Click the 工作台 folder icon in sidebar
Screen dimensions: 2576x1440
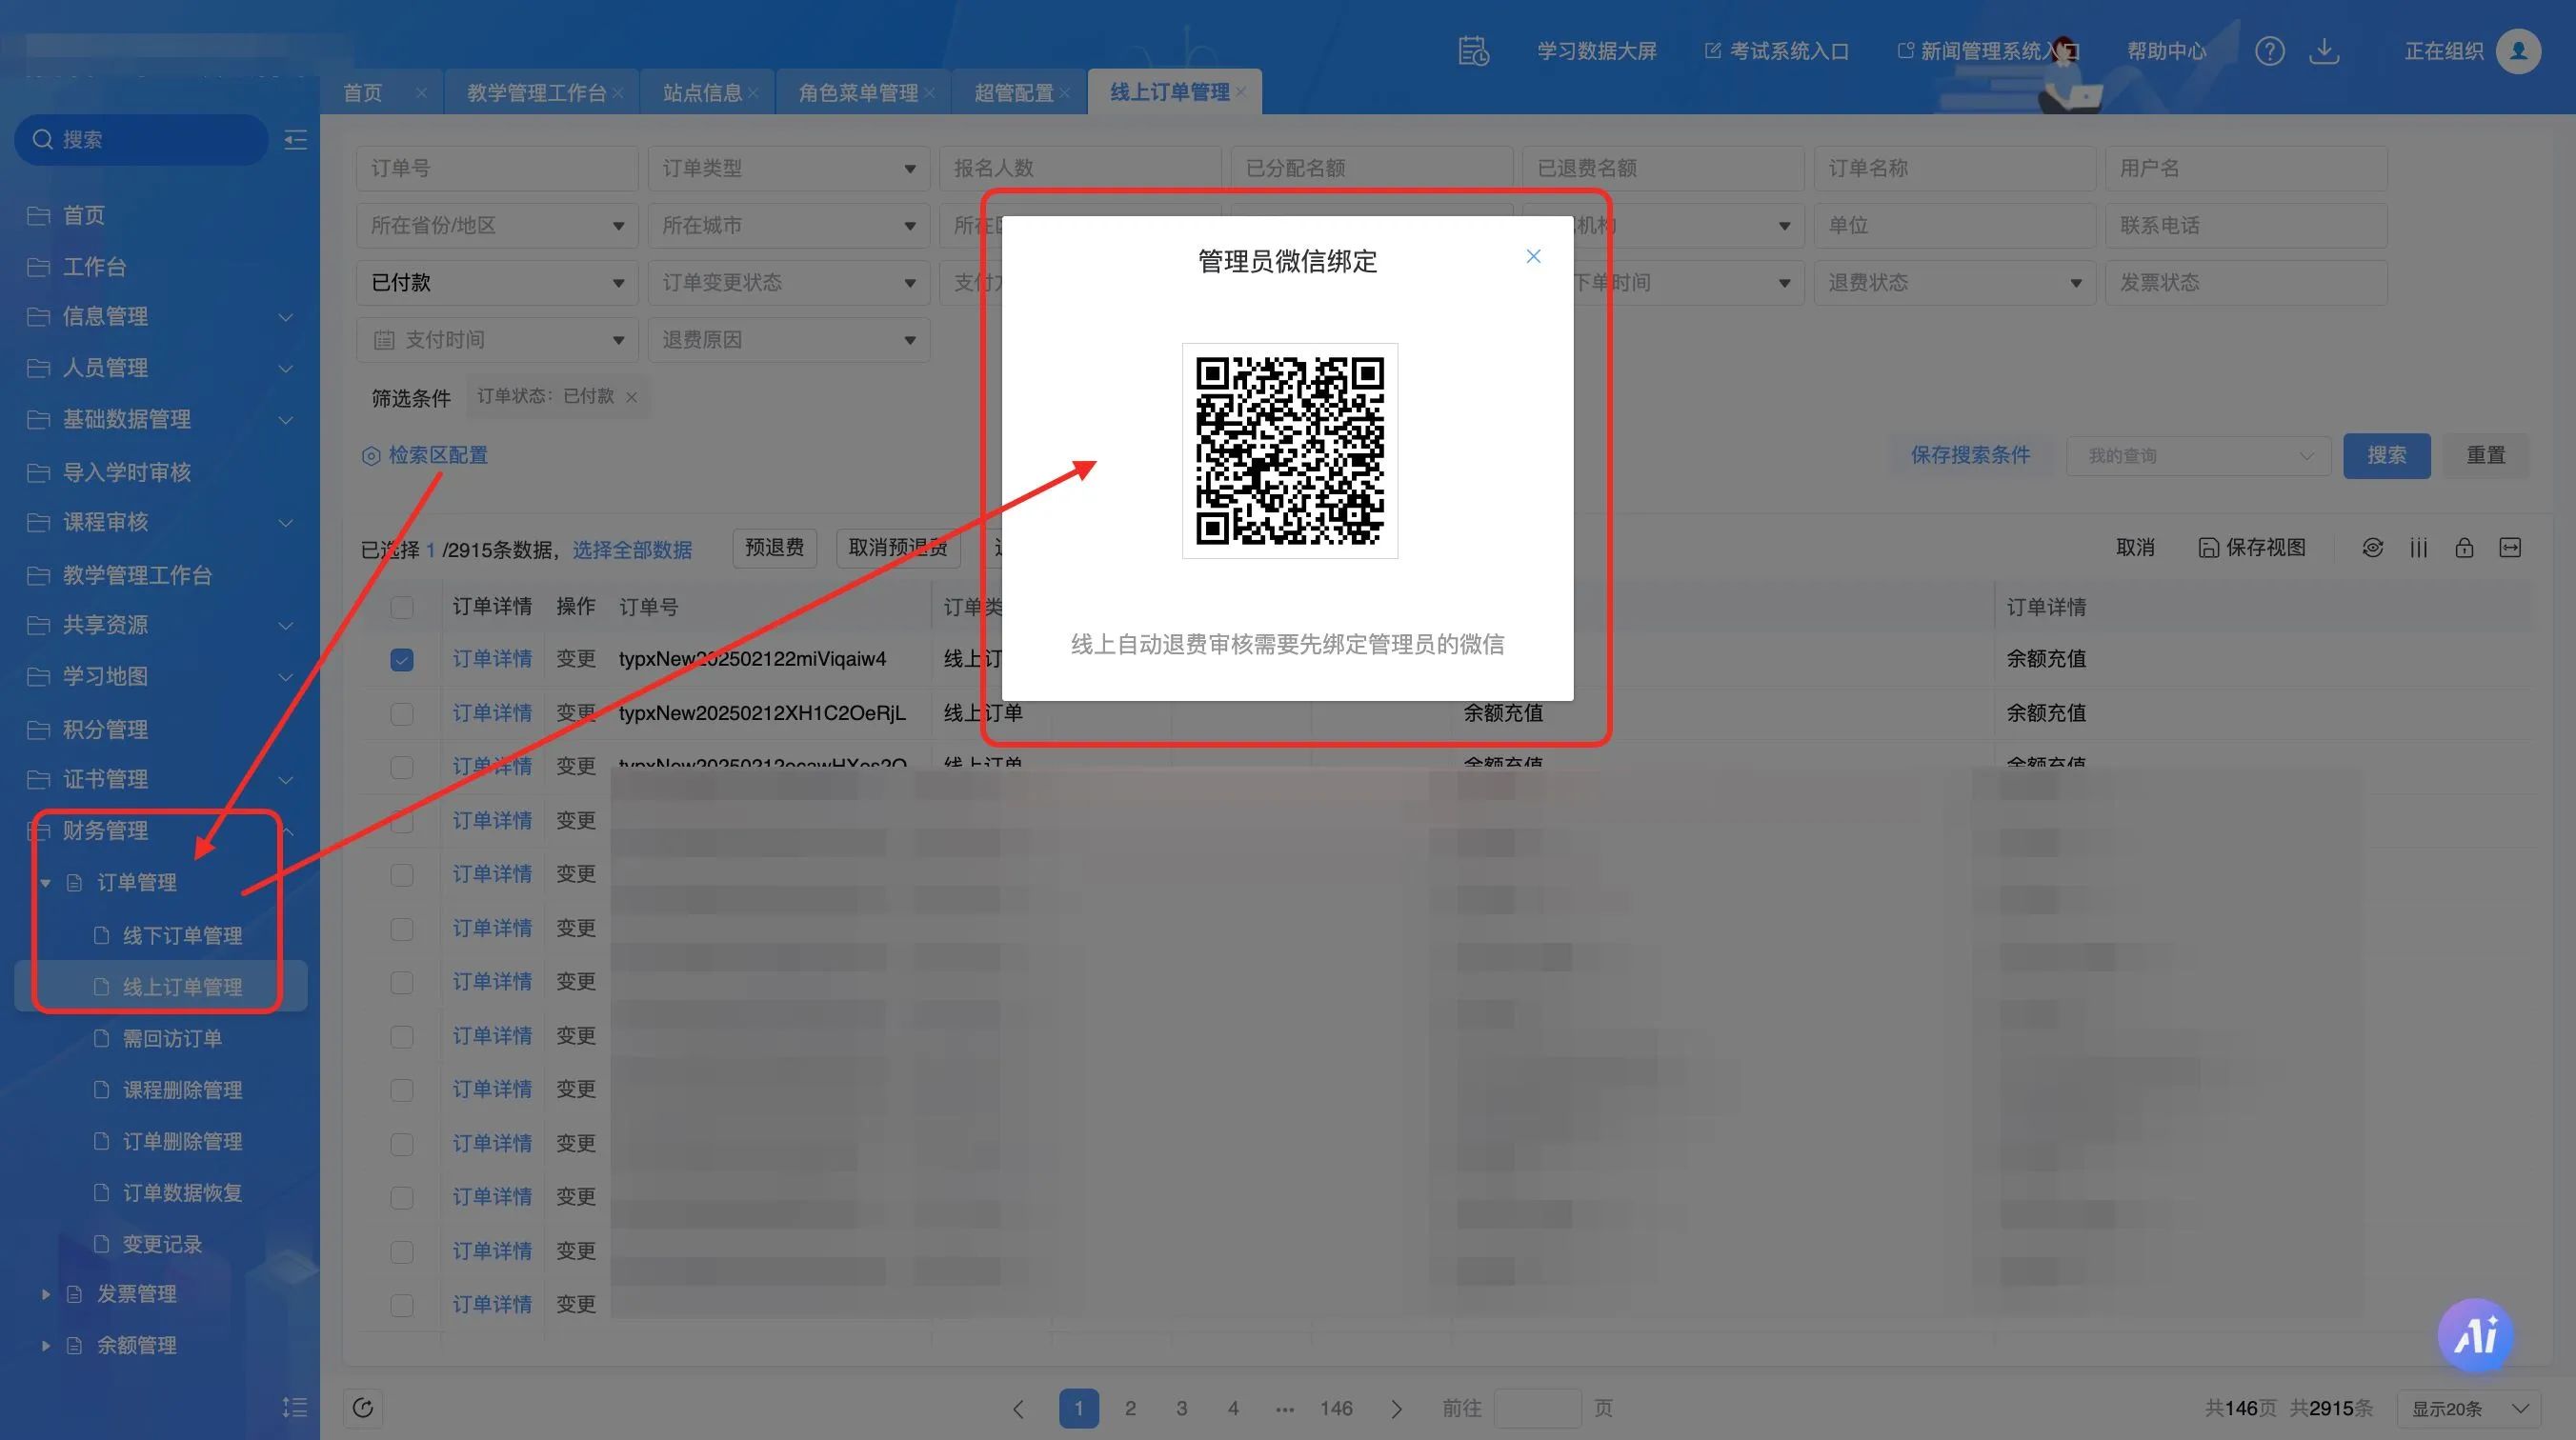pyautogui.click(x=39, y=267)
